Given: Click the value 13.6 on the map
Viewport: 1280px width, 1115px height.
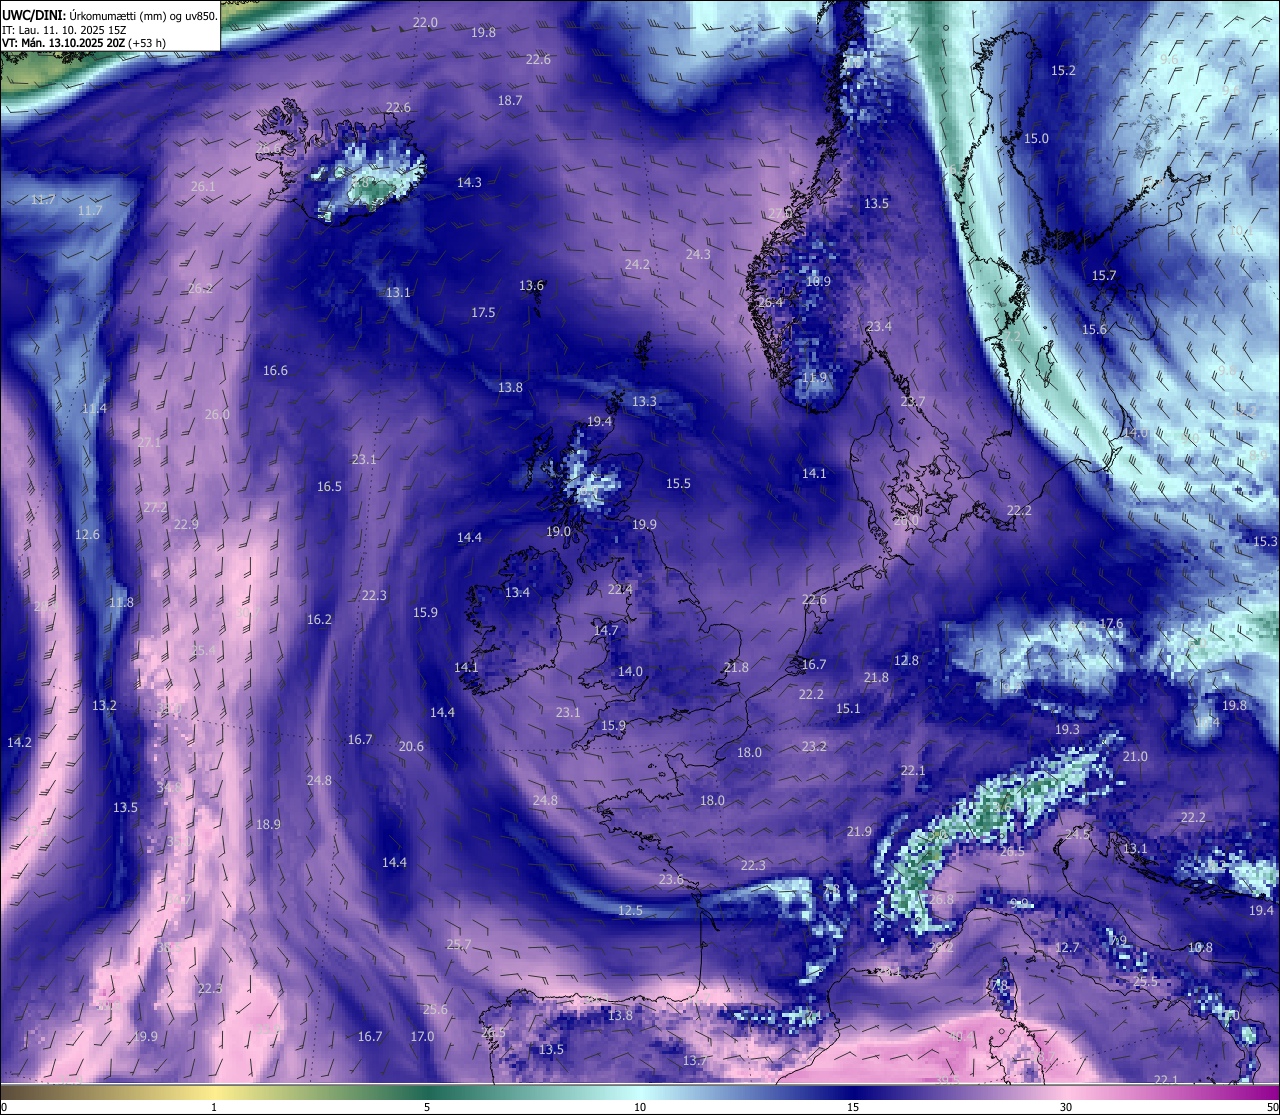Looking at the screenshot, I should coord(531,285).
